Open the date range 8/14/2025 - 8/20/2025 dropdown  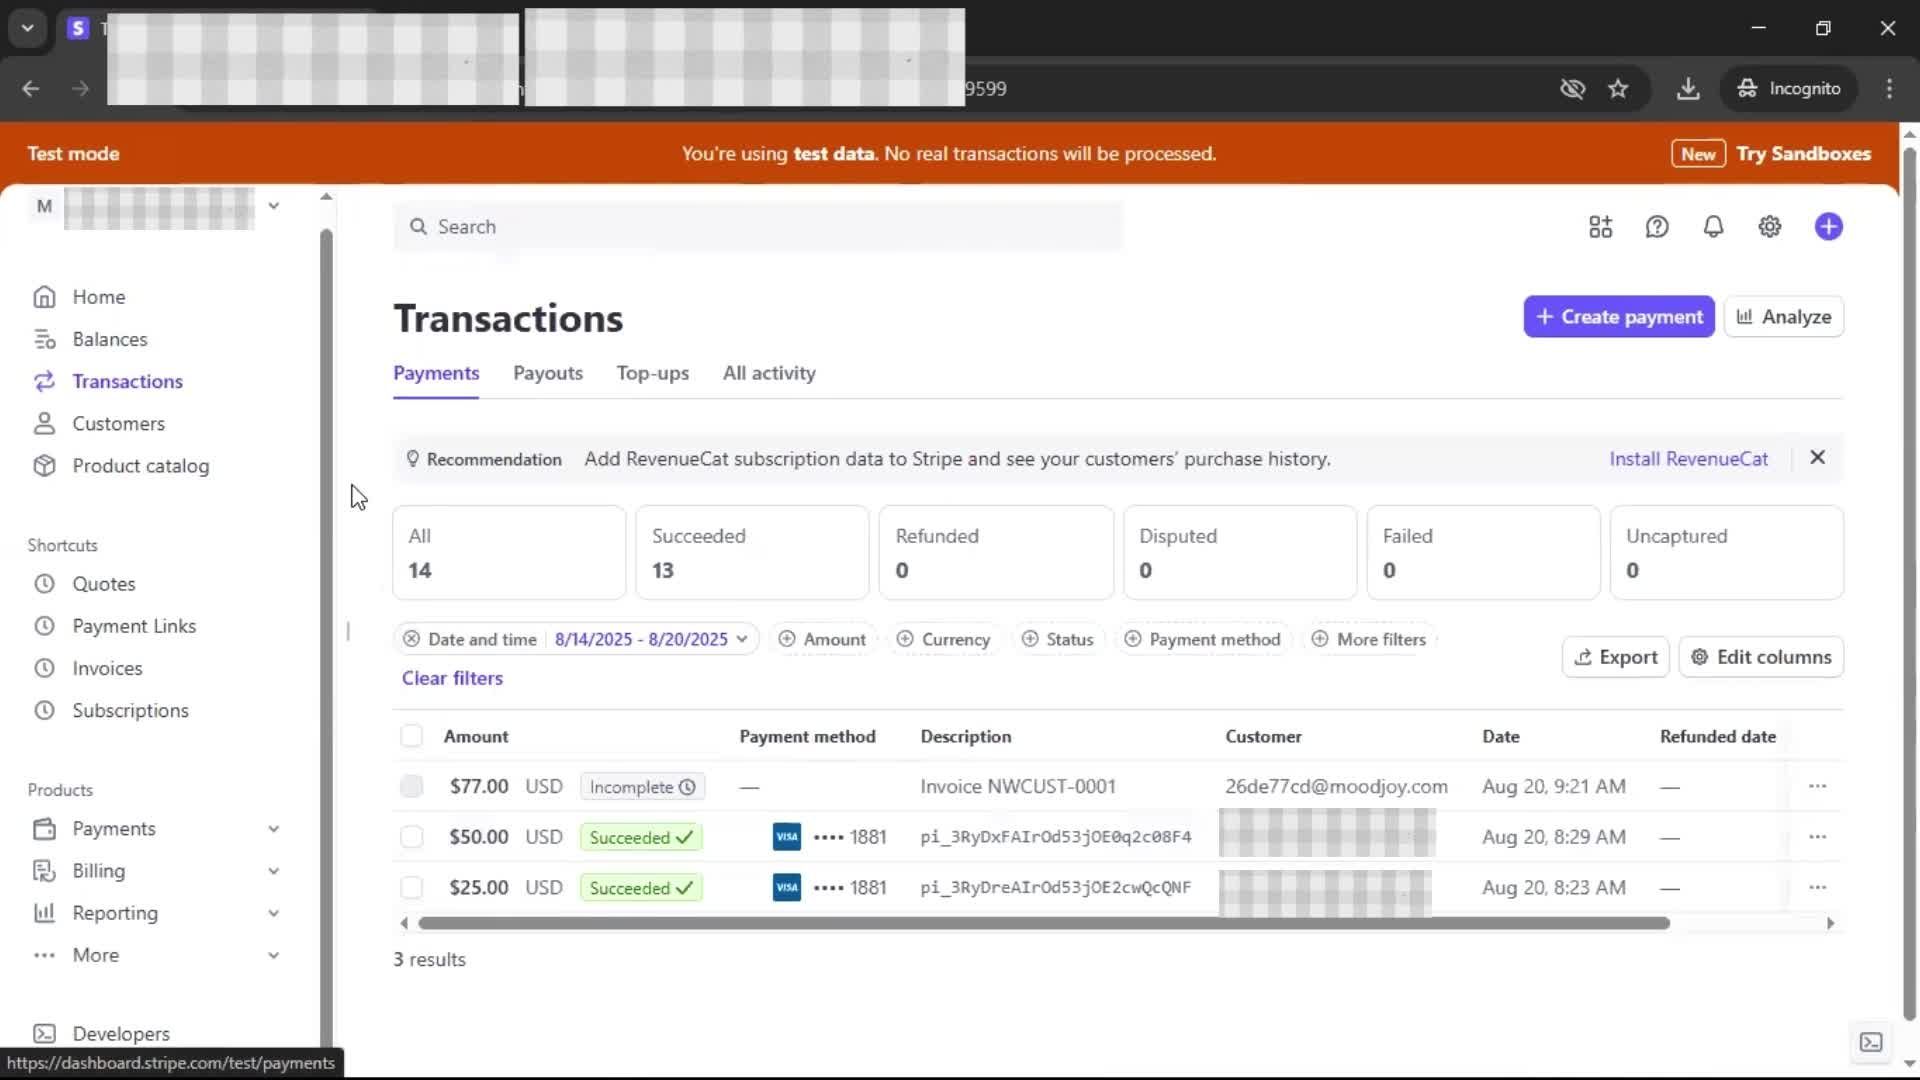pos(650,639)
